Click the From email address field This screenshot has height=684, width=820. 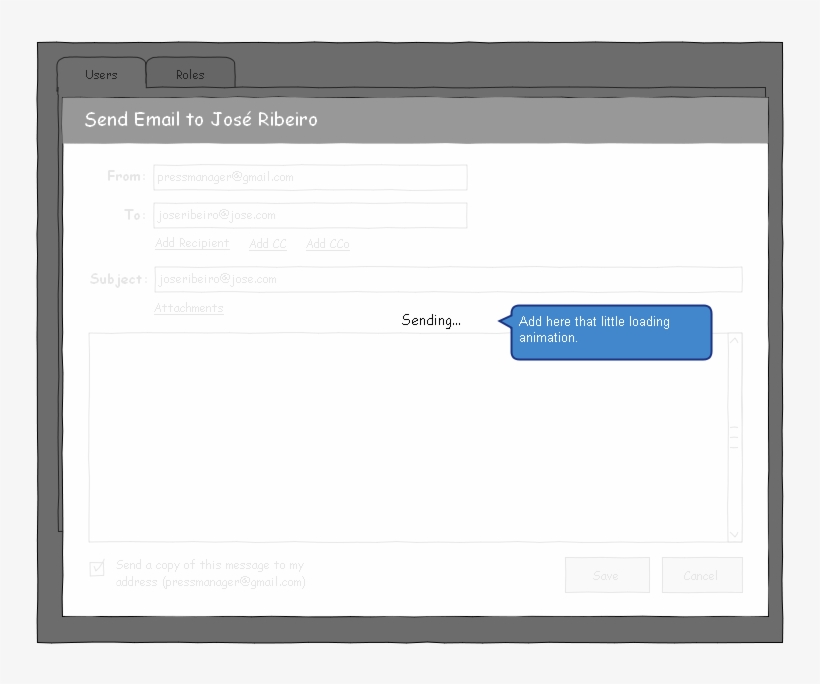coord(310,177)
